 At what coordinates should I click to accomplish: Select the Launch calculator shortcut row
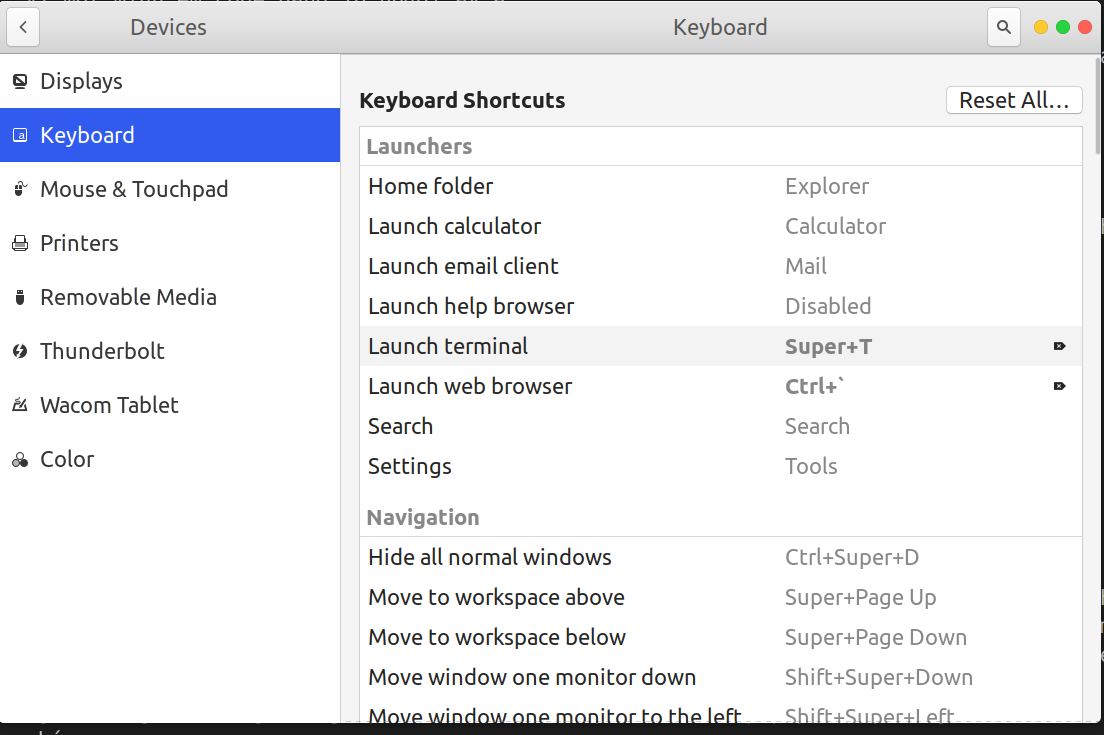pyautogui.click(x=720, y=227)
